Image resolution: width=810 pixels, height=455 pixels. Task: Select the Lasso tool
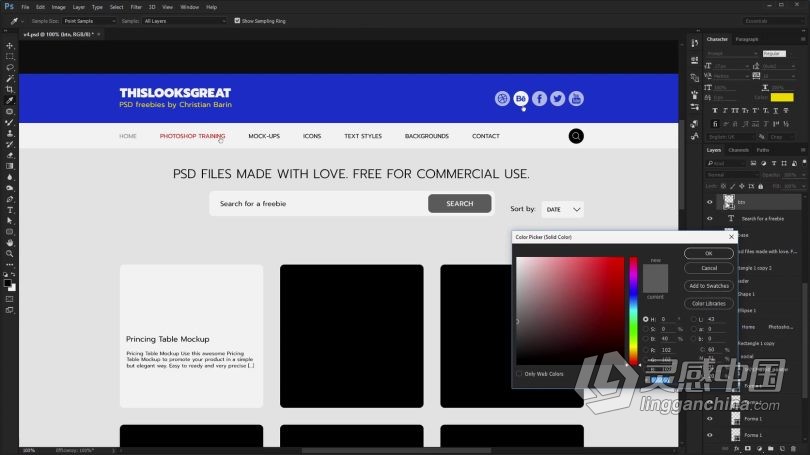click(x=9, y=67)
